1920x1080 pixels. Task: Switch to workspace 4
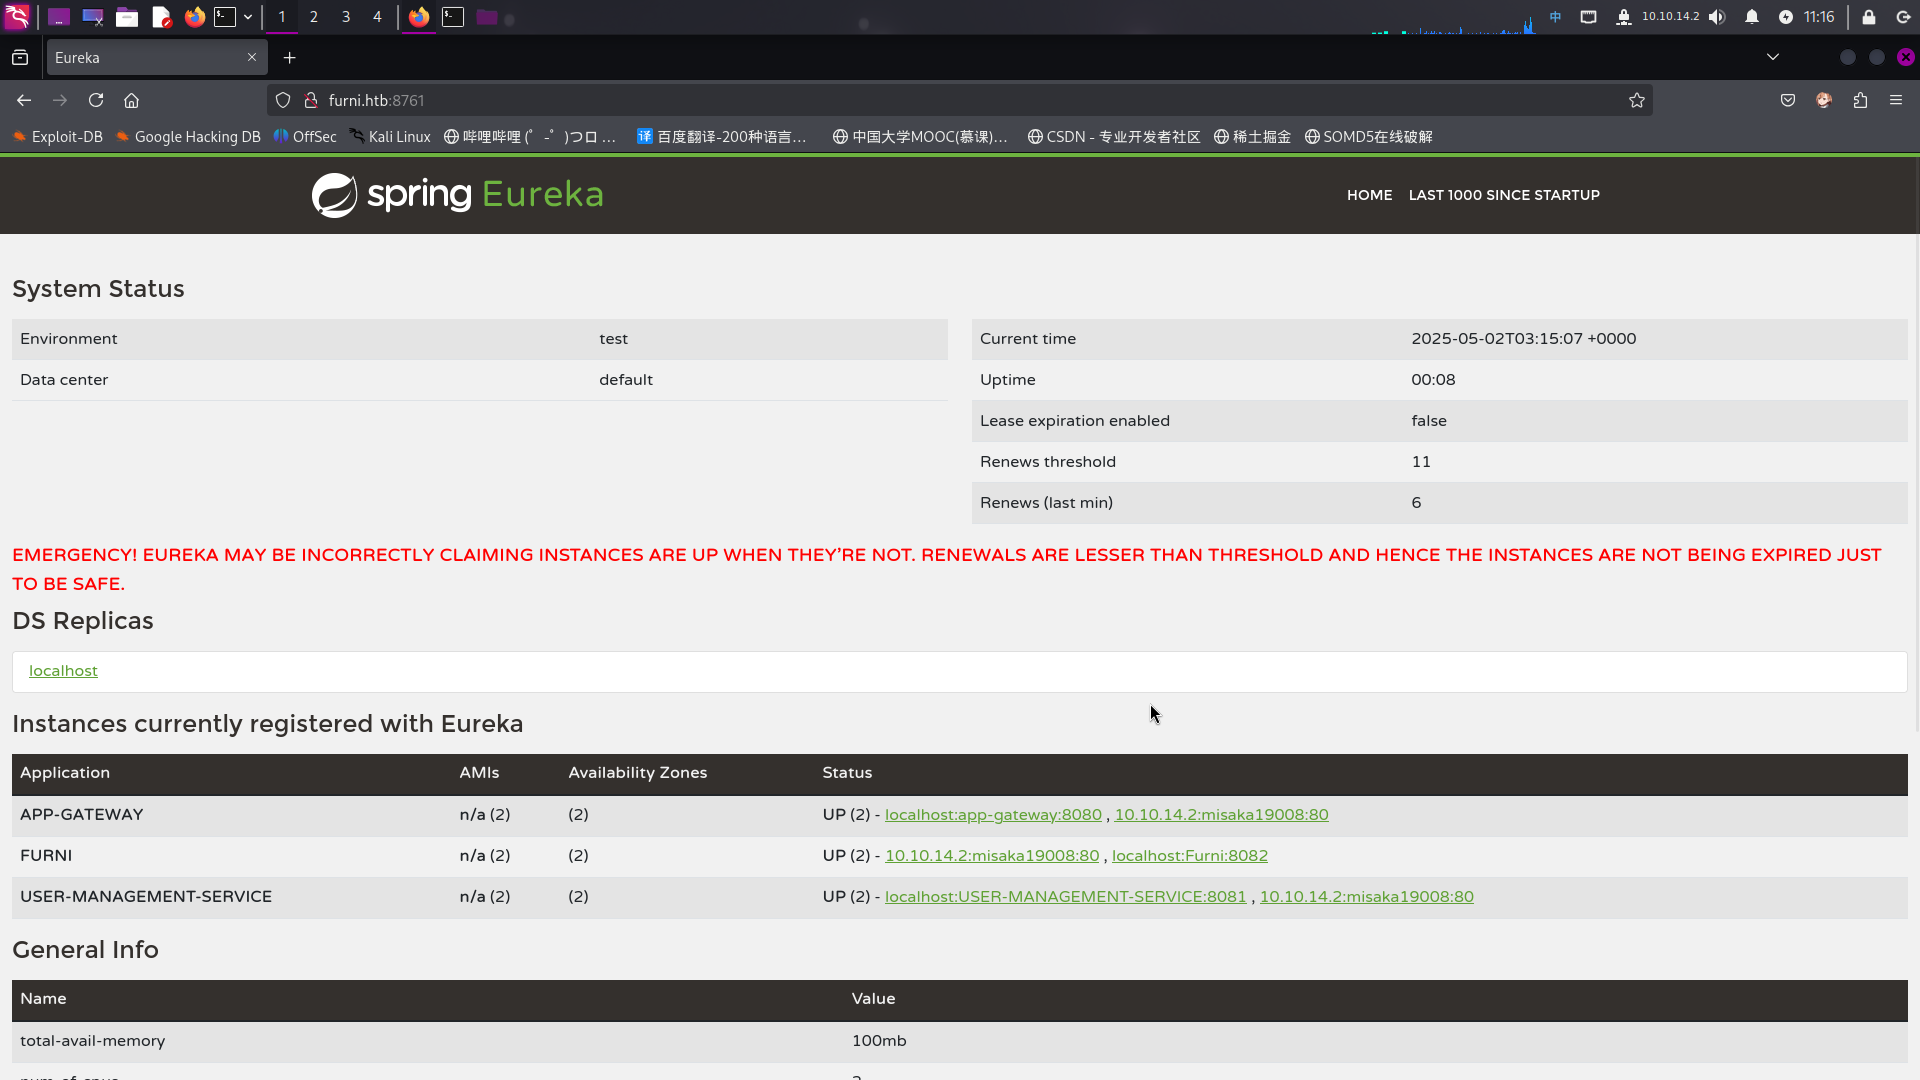(377, 17)
